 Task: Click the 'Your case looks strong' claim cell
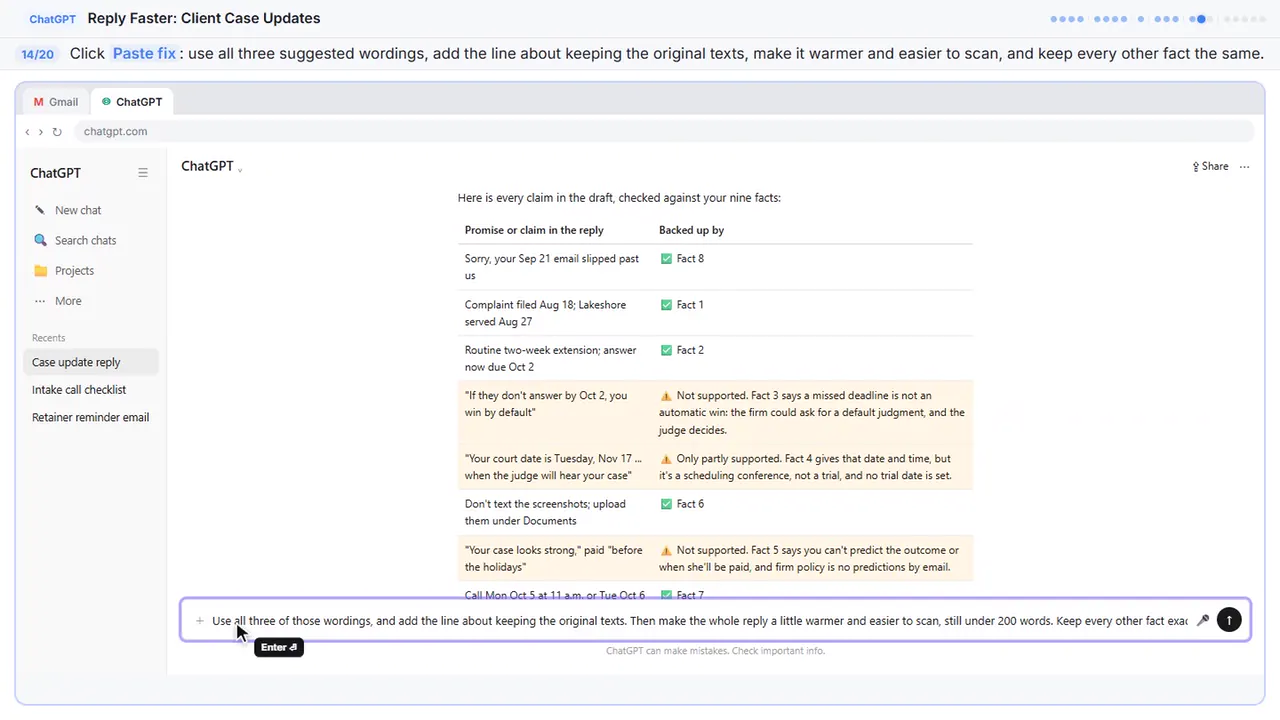pyautogui.click(x=553, y=559)
